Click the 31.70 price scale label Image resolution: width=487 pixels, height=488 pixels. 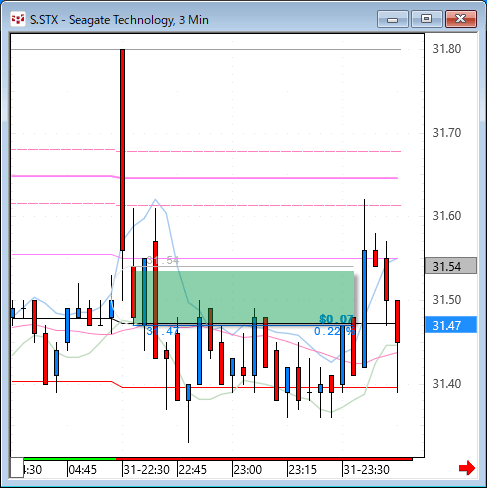point(447,133)
